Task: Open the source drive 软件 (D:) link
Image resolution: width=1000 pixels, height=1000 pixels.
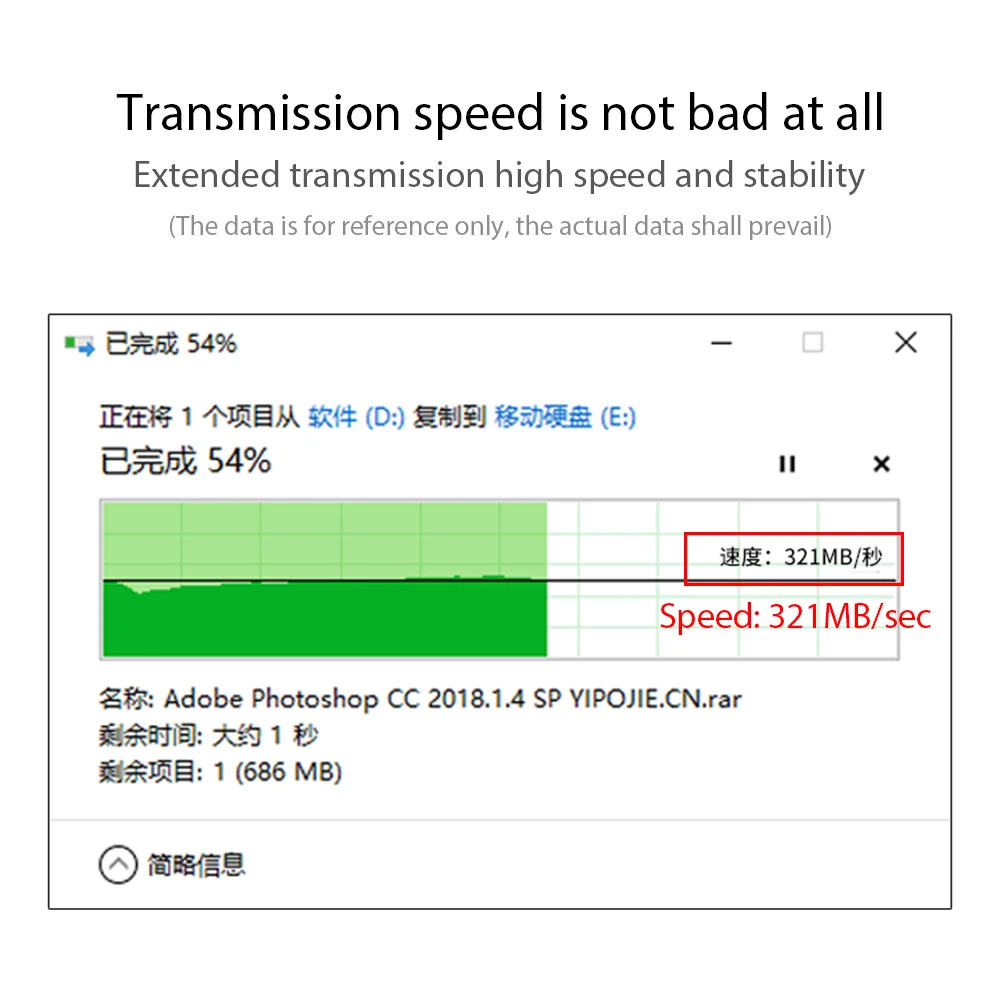Action: click(x=356, y=417)
